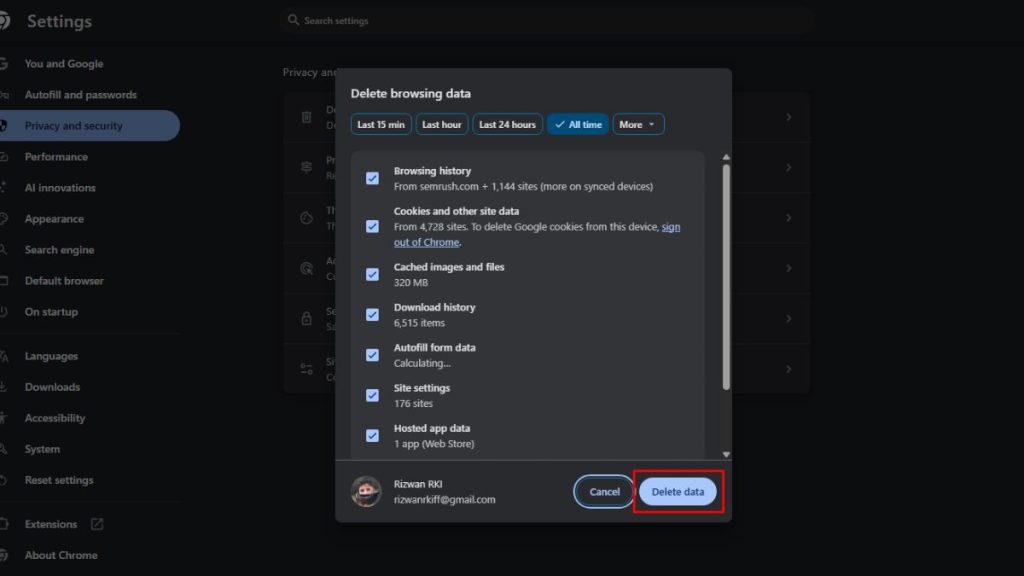Select the Last 24 hours time range
This screenshot has height=576, width=1024.
[507, 125]
